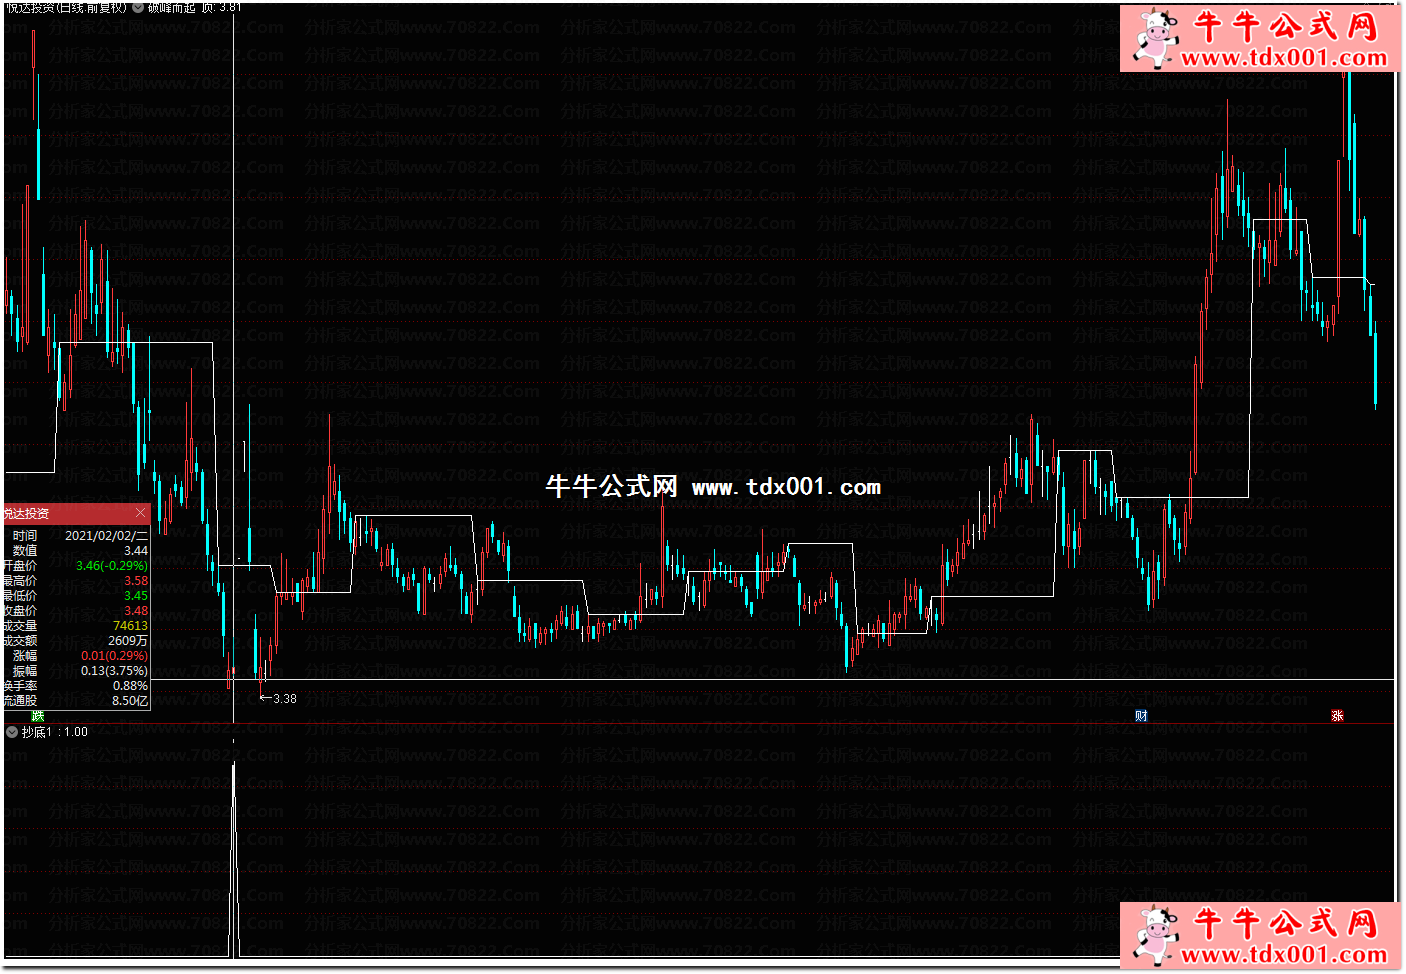Expand the 抄底1 sub-indicator dropdown arrow

[x=11, y=732]
